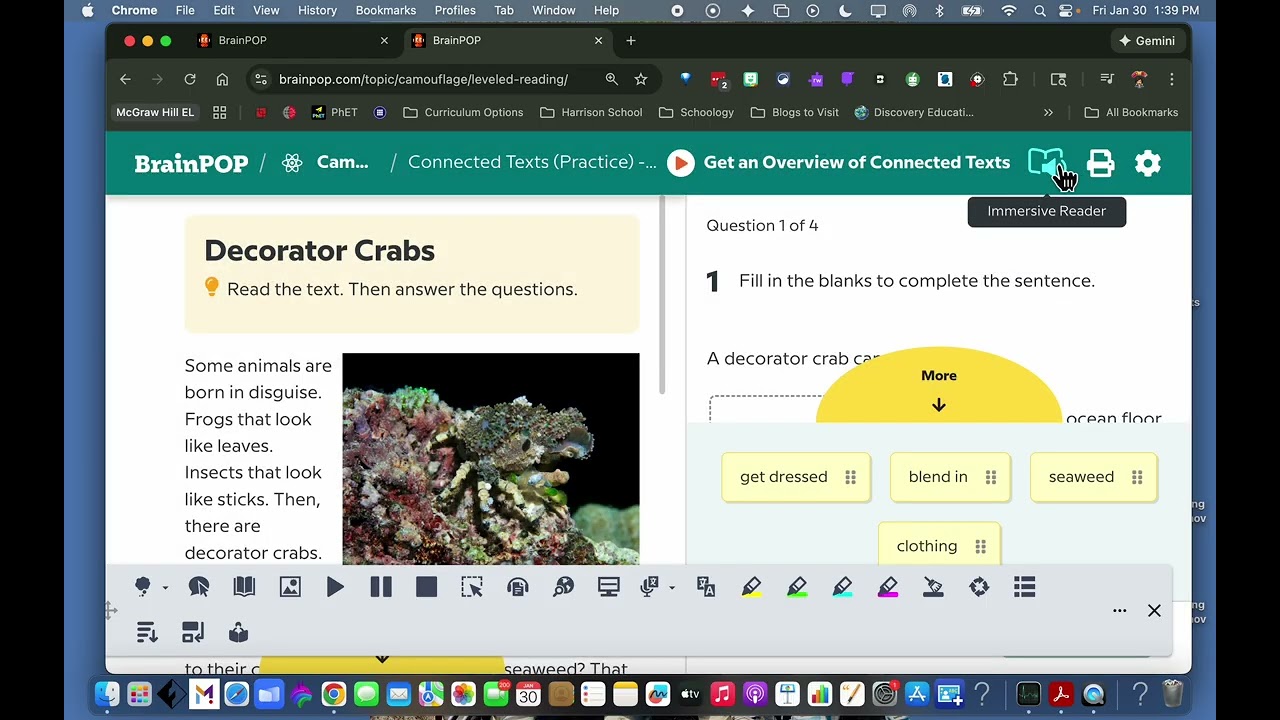Toggle the Read&Write prediction tool
Viewport: 1280px width, 720px height.
pos(143,587)
